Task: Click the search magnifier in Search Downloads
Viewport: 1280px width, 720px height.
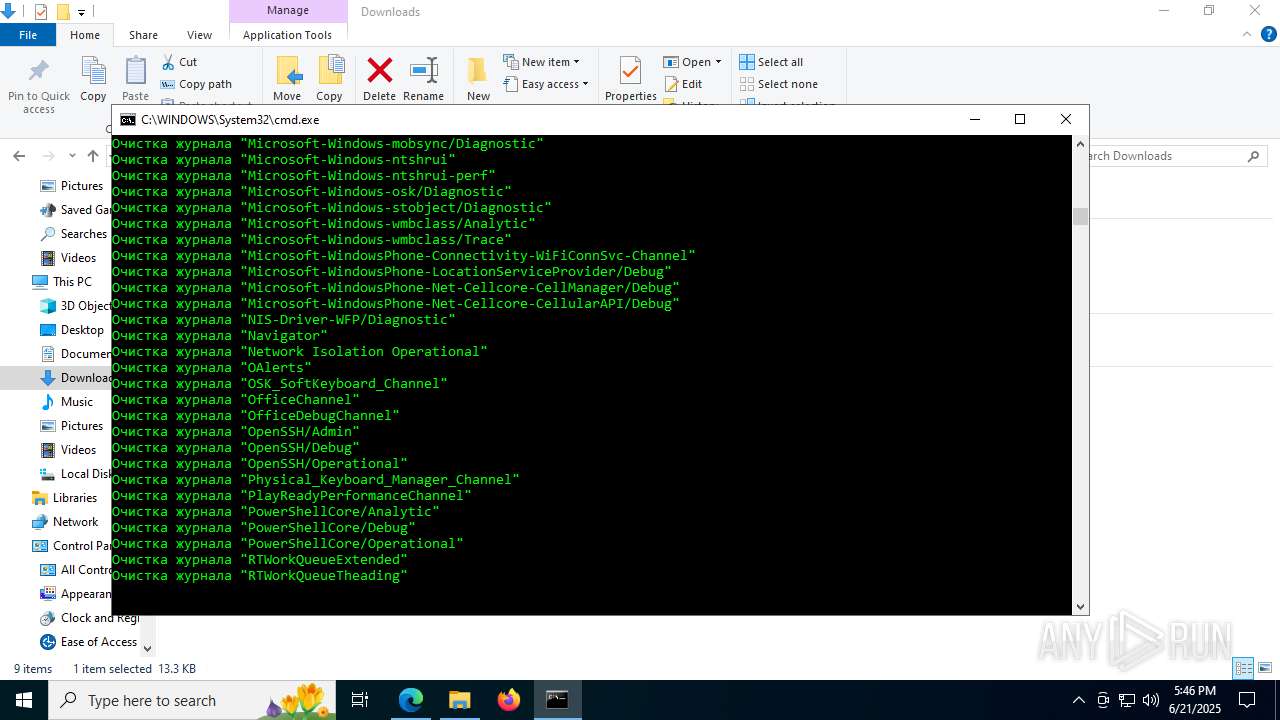Action: [x=1253, y=156]
